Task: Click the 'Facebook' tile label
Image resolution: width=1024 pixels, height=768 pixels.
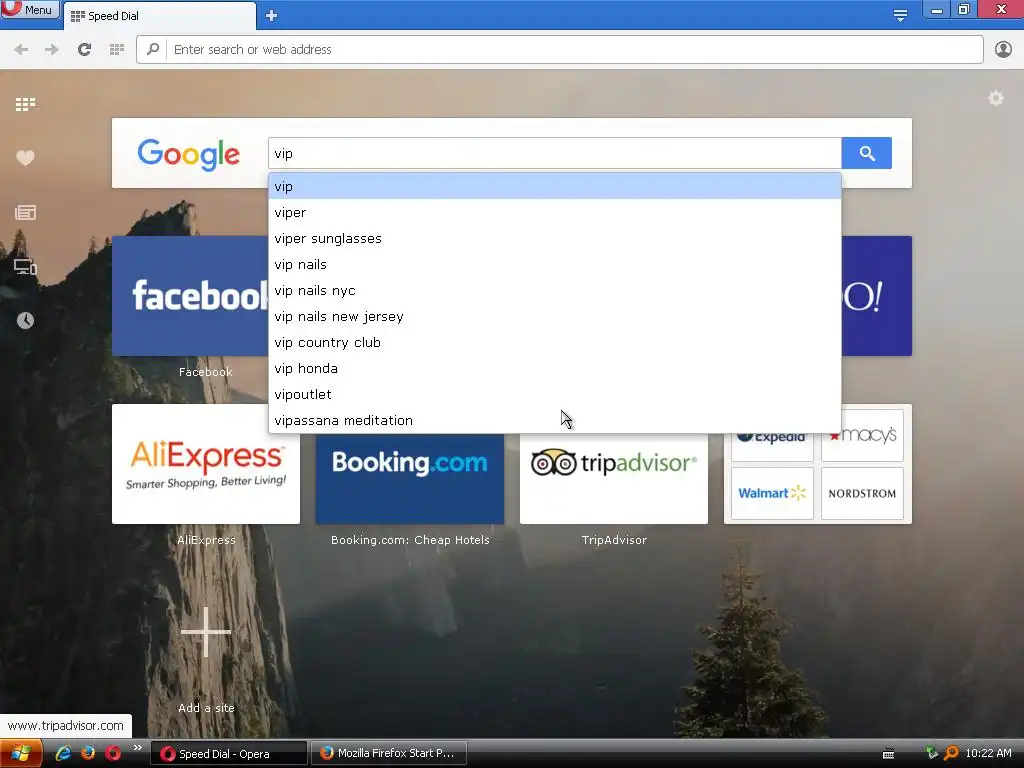Action: (x=206, y=372)
